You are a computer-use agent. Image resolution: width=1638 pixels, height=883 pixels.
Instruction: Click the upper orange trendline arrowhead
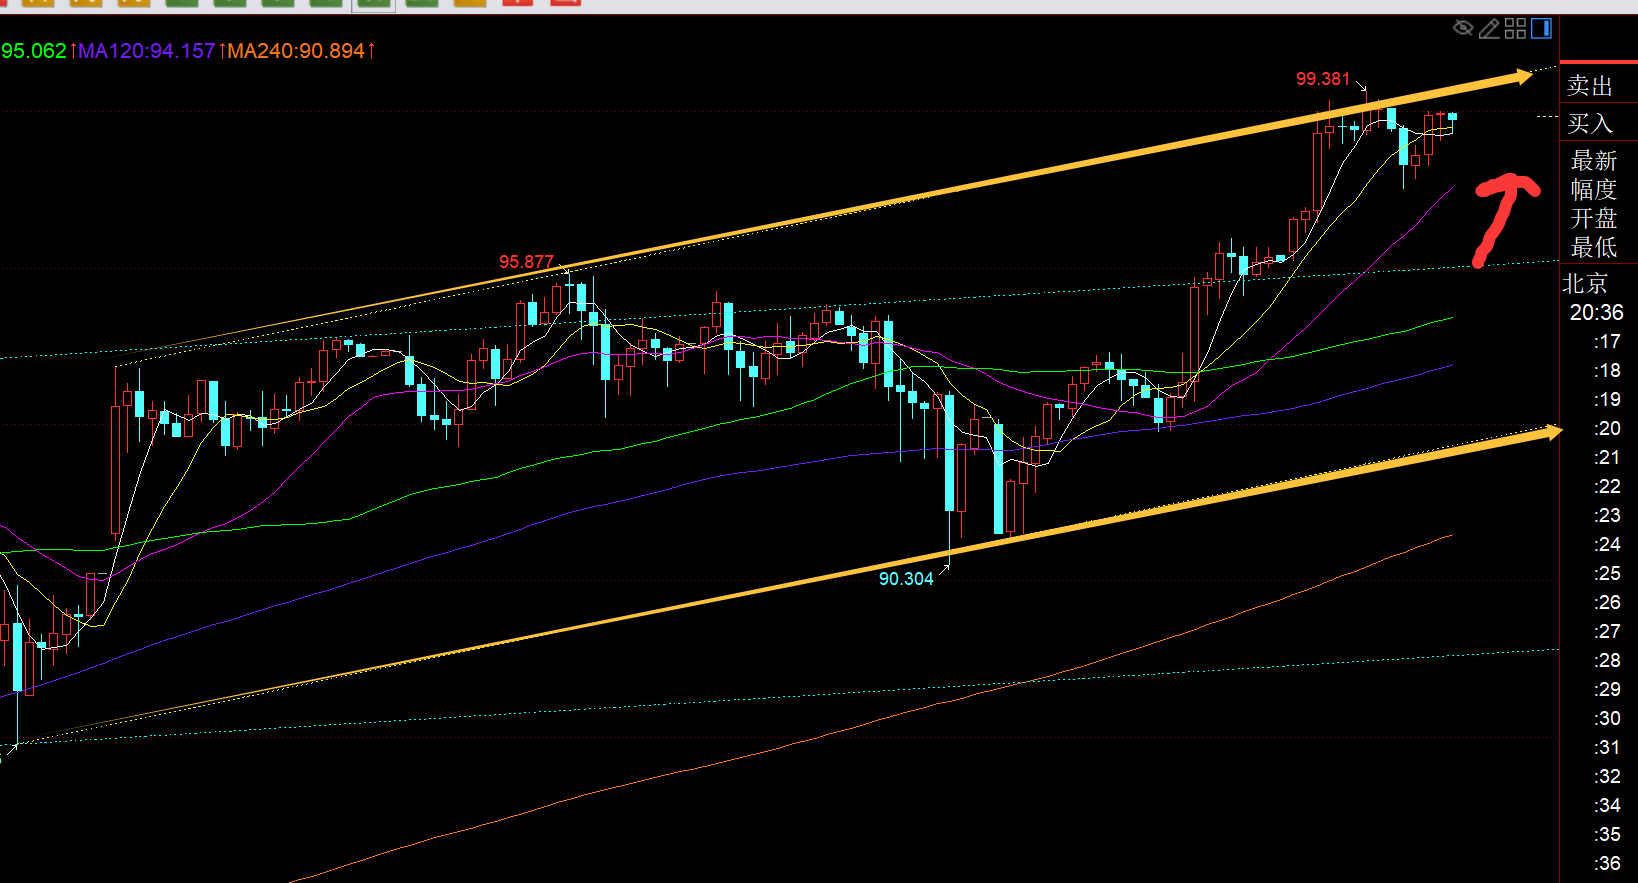(1521, 76)
